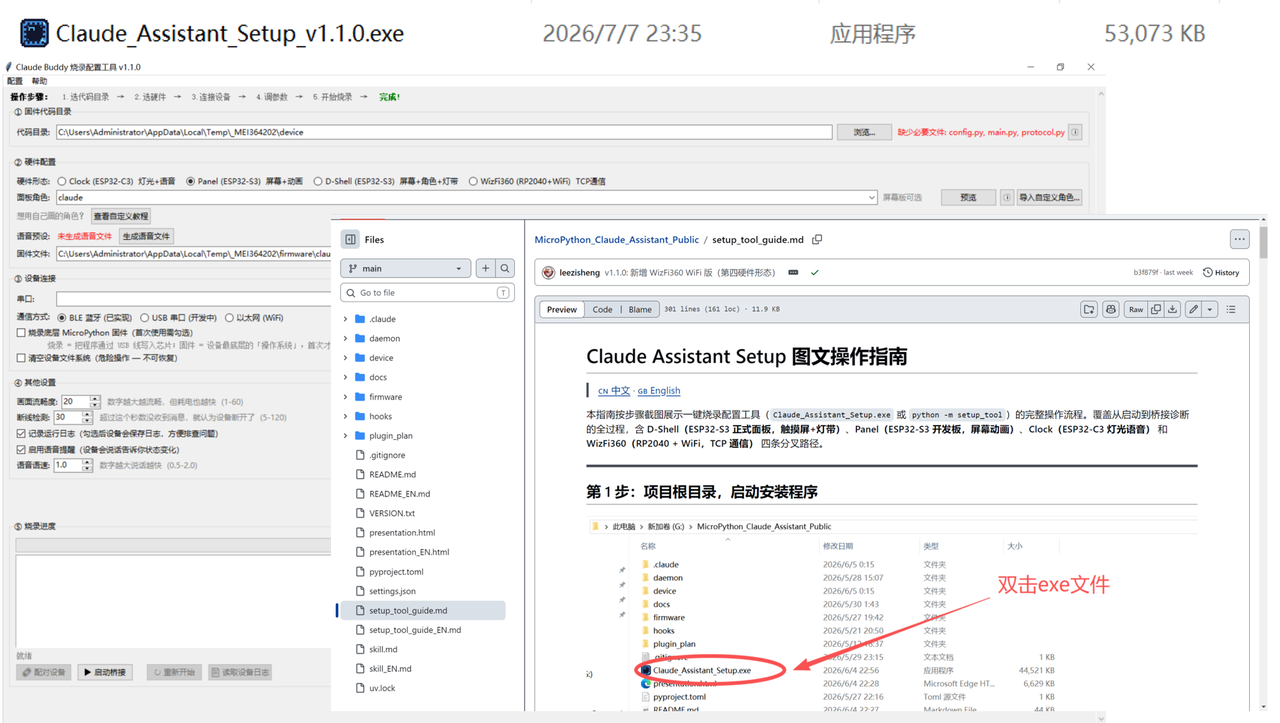Open the 帮助 menu

[x=39, y=82]
